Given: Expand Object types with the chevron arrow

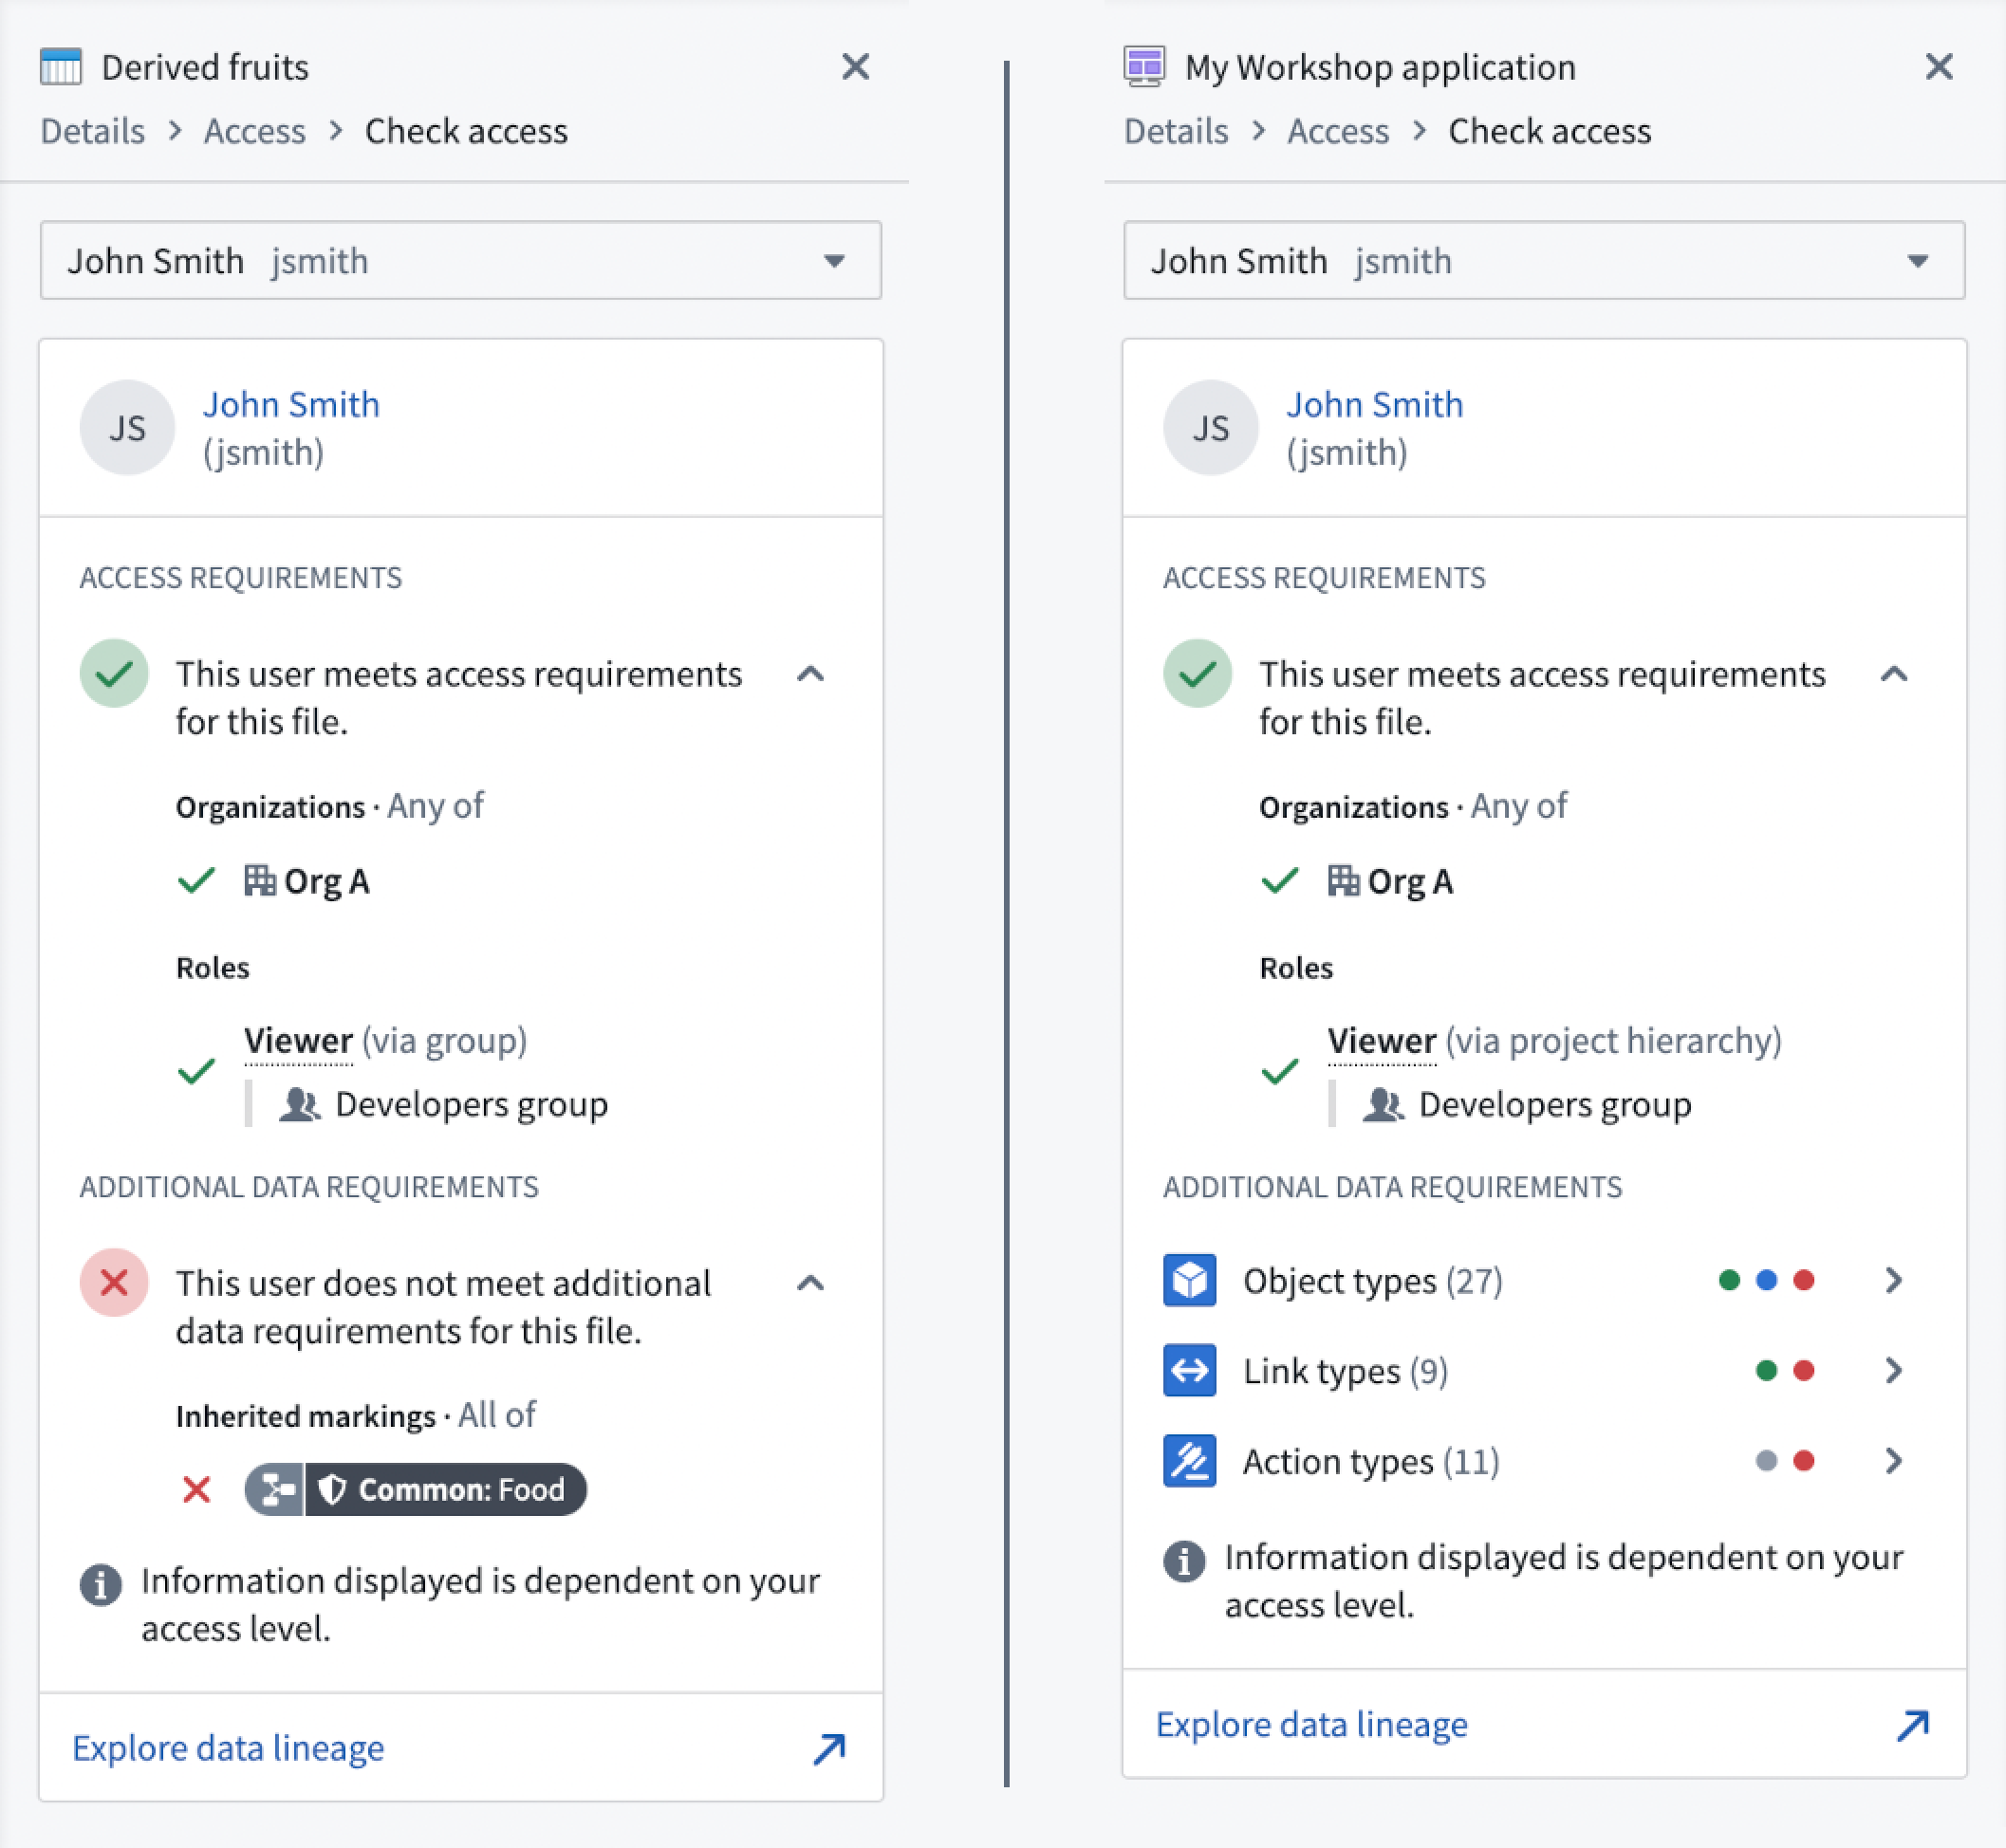Looking at the screenshot, I should (1893, 1280).
